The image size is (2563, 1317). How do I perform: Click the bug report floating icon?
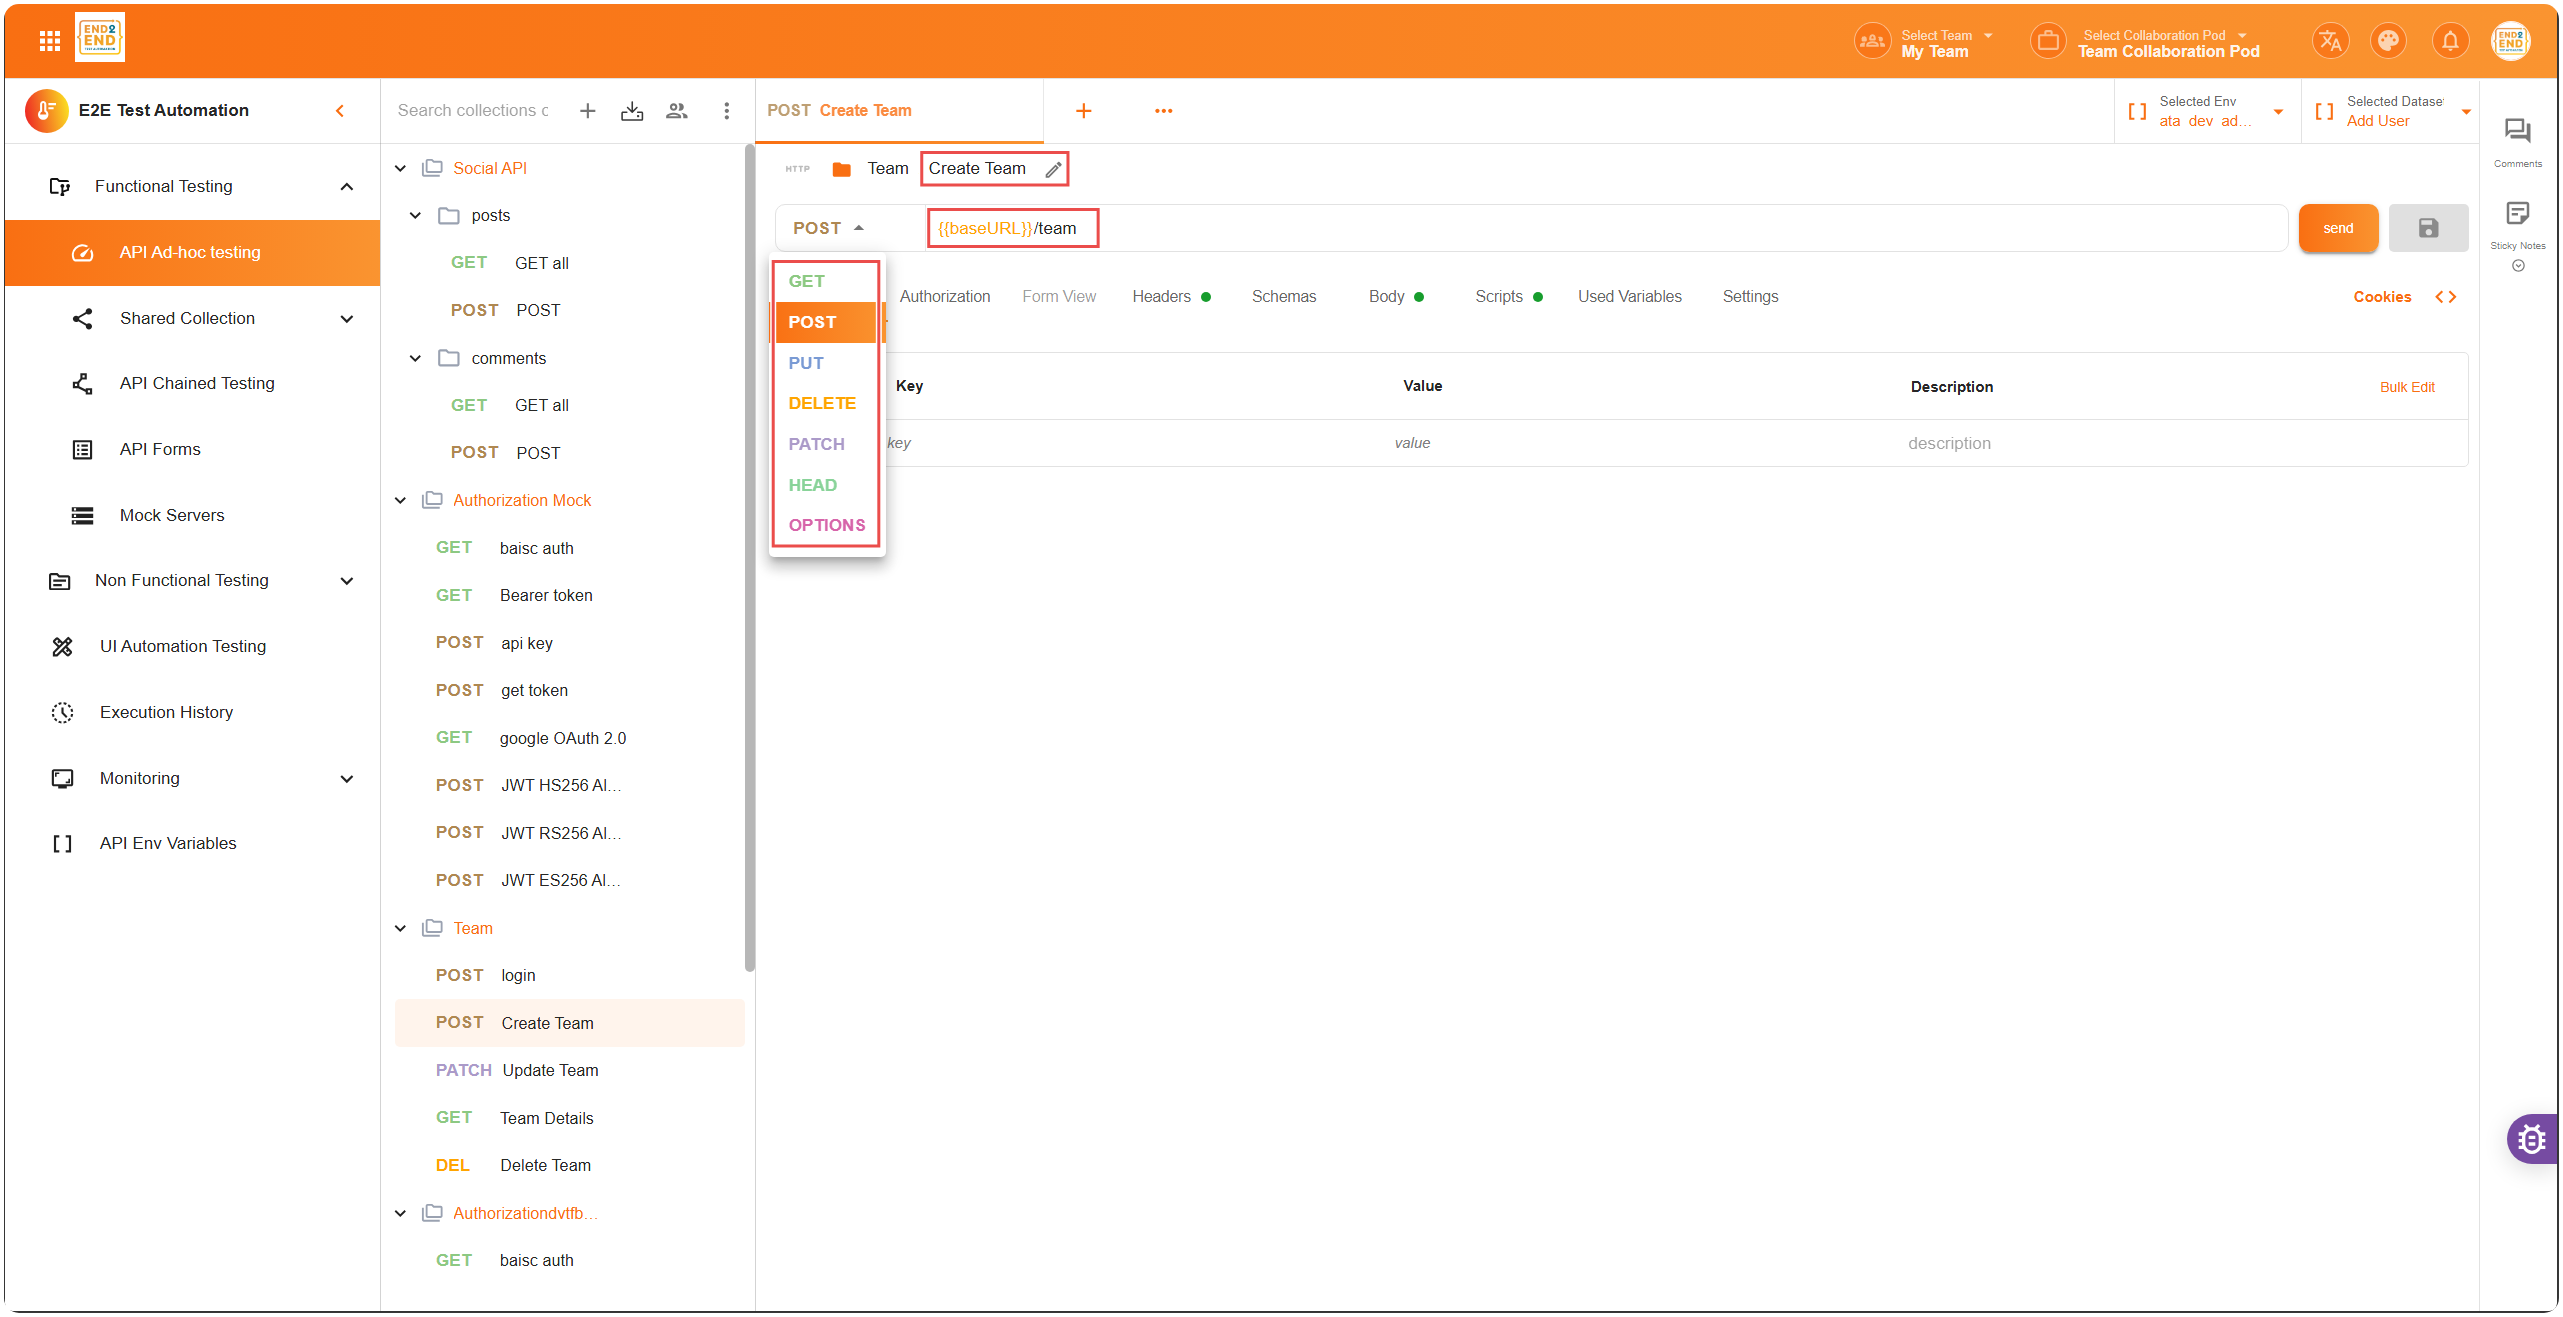click(x=2531, y=1138)
